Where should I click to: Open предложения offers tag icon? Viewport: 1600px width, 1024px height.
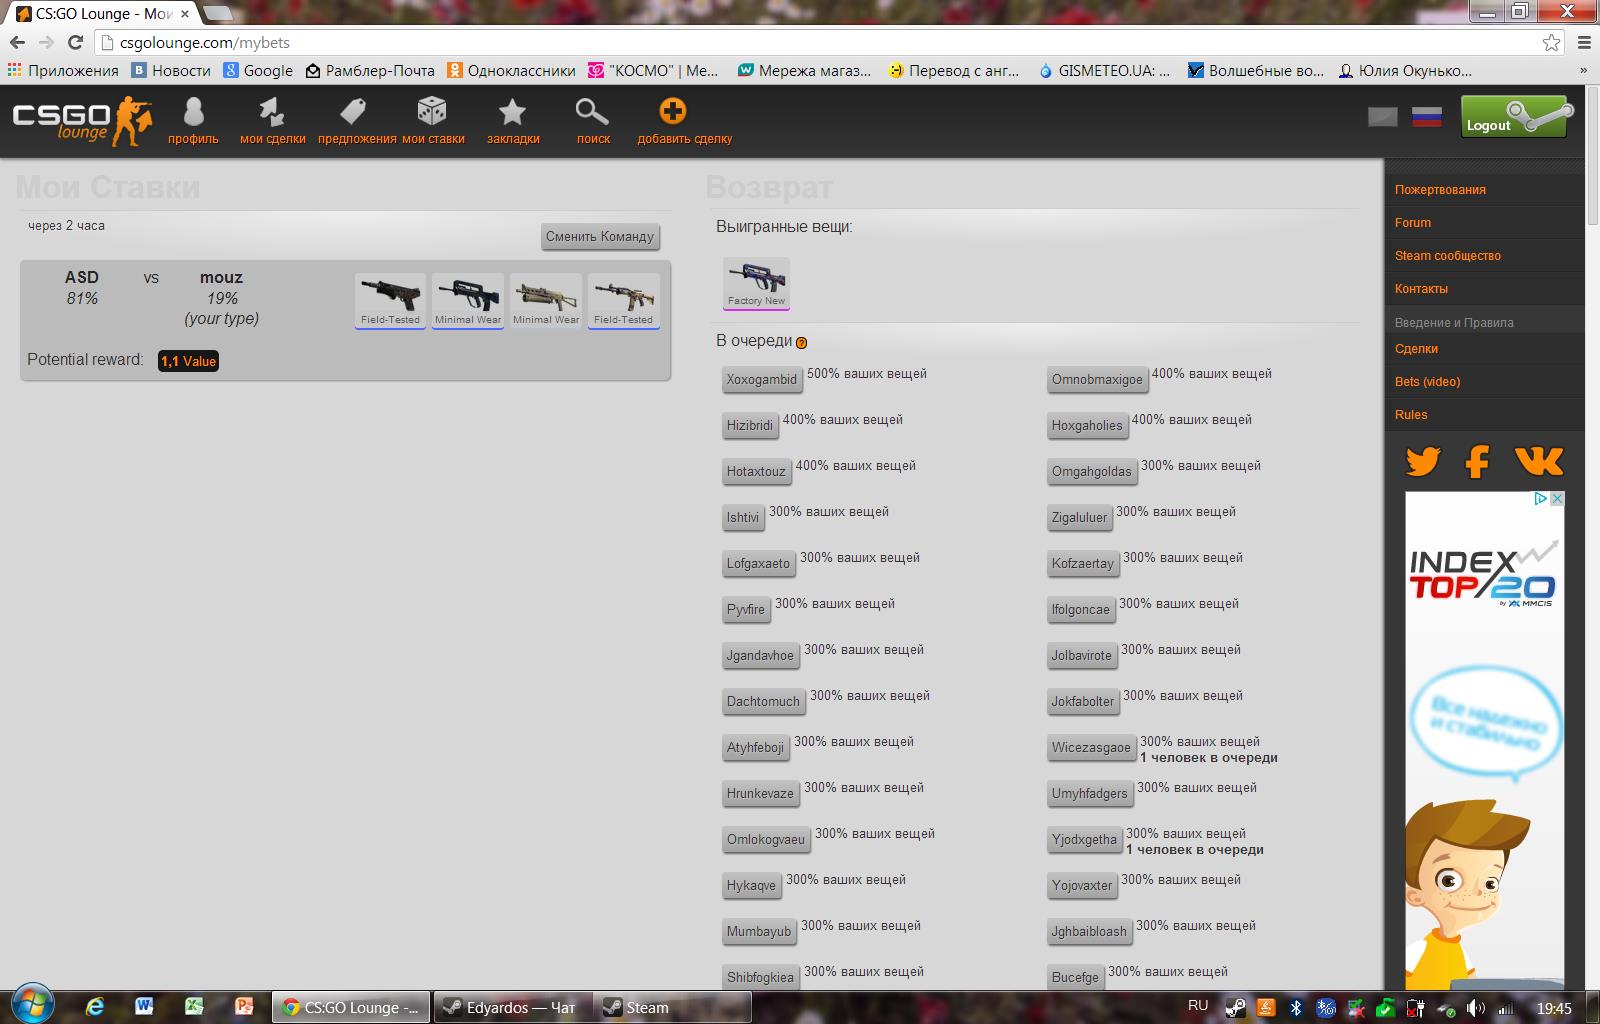(353, 112)
